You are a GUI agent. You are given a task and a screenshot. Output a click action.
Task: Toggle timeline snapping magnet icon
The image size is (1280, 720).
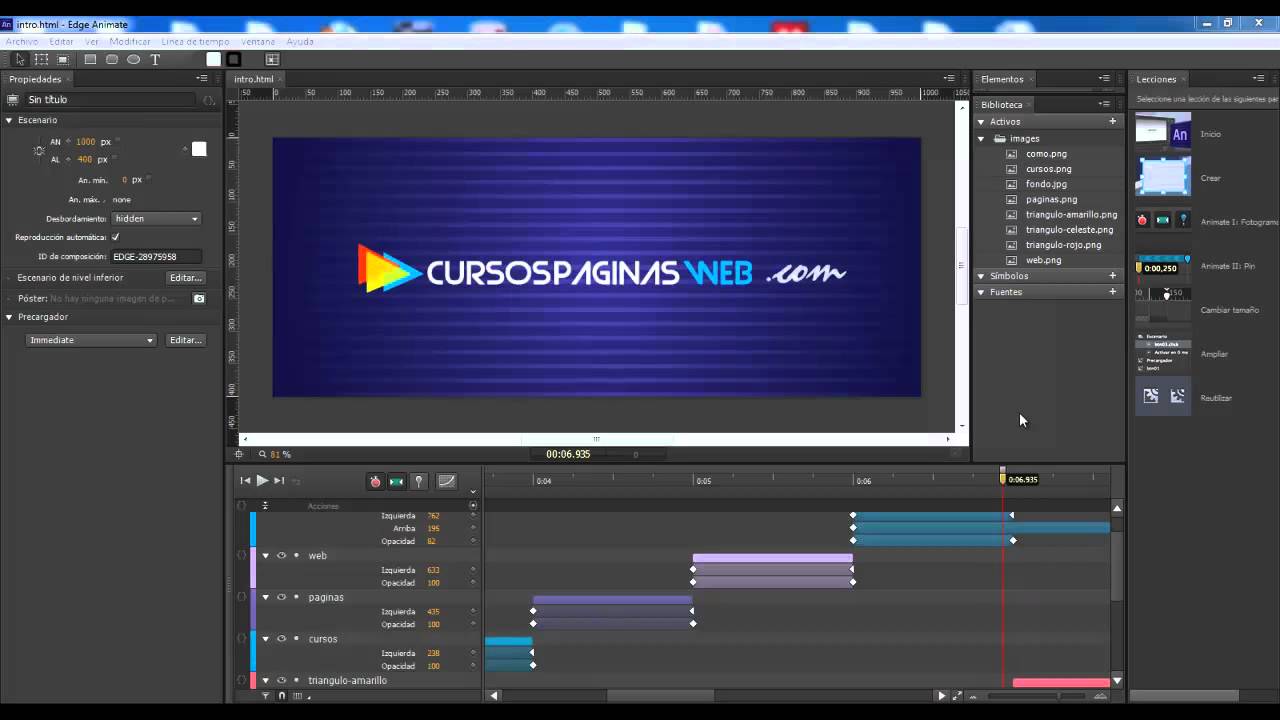tap(282, 695)
